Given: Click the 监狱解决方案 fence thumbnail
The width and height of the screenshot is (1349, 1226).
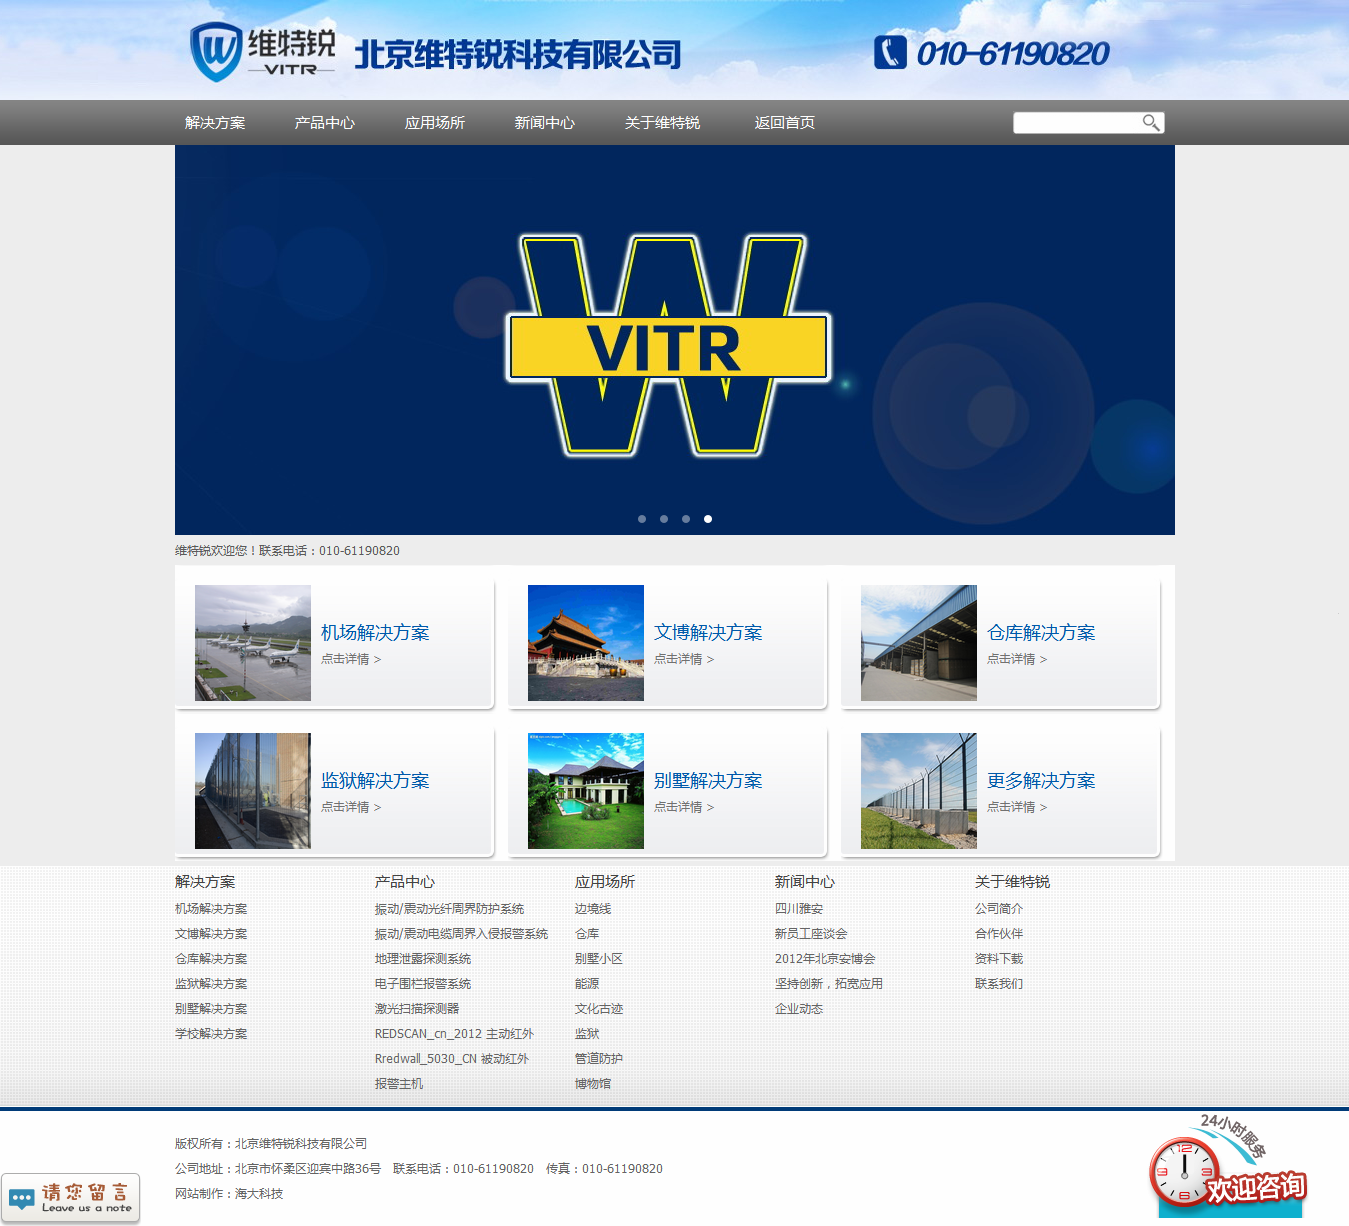Looking at the screenshot, I should [x=253, y=791].
